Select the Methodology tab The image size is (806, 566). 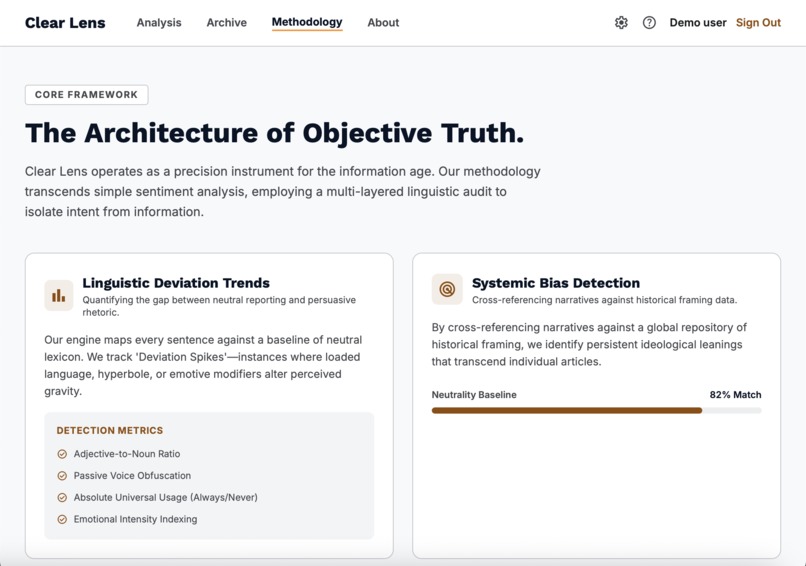click(307, 22)
